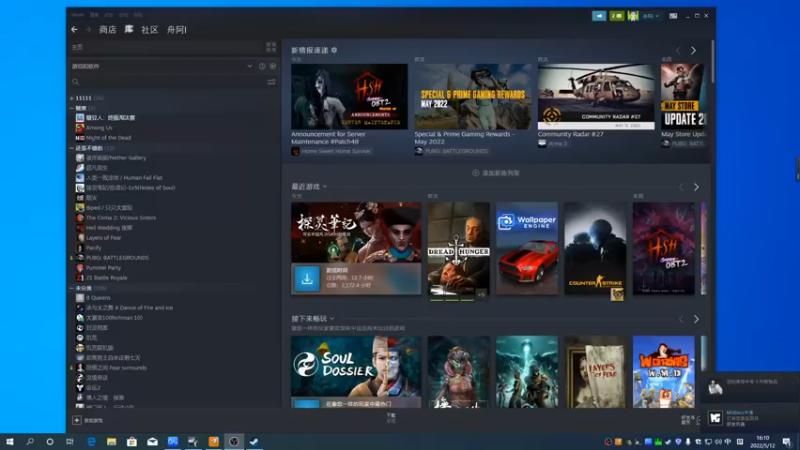The image size is (800, 450).
Task: Select 8 Queens in the list
Action: [x=98, y=297]
